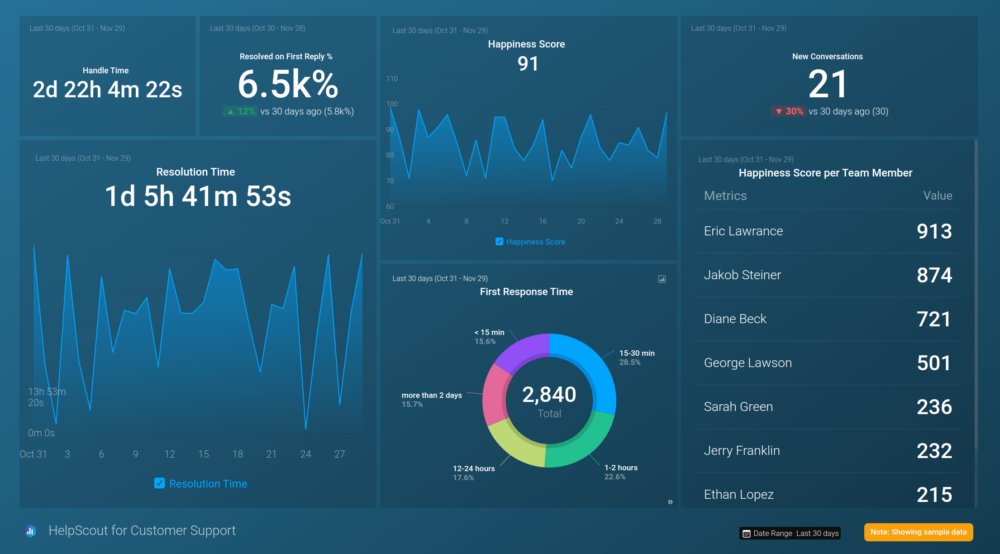Click the 'Showing sample data' note button
Viewport: 1000px width, 554px height.
918,533
